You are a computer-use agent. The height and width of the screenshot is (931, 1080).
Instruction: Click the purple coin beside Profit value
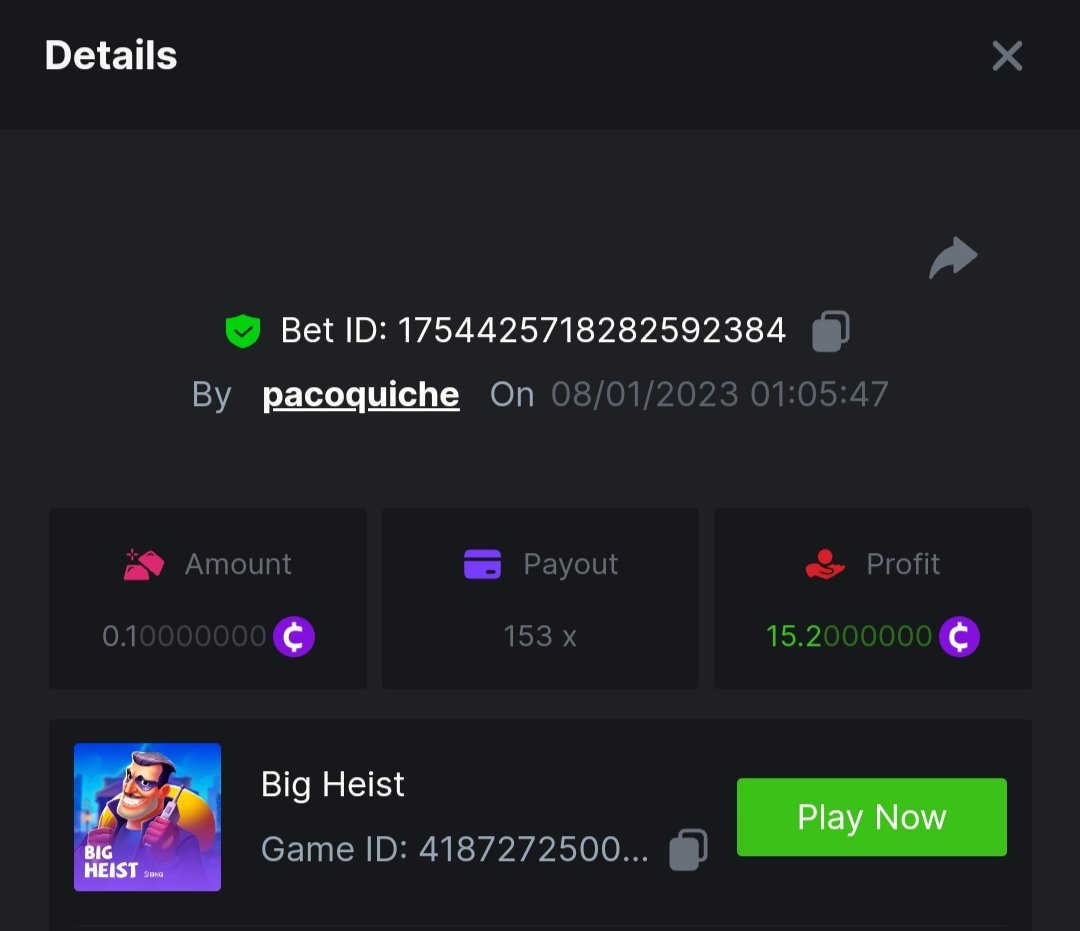click(x=959, y=636)
